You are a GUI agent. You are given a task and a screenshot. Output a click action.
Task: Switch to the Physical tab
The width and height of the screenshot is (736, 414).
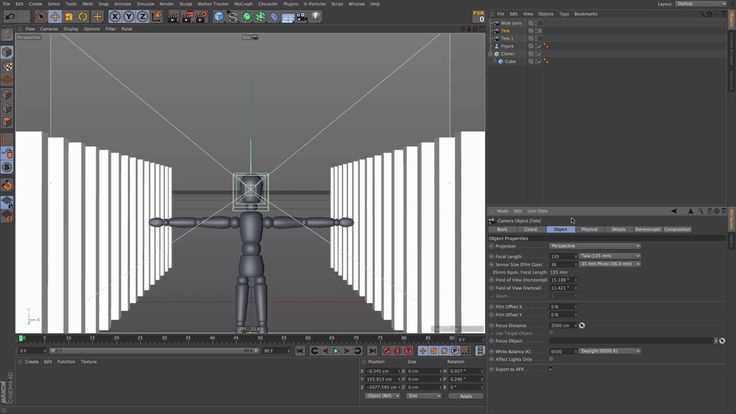click(590, 230)
